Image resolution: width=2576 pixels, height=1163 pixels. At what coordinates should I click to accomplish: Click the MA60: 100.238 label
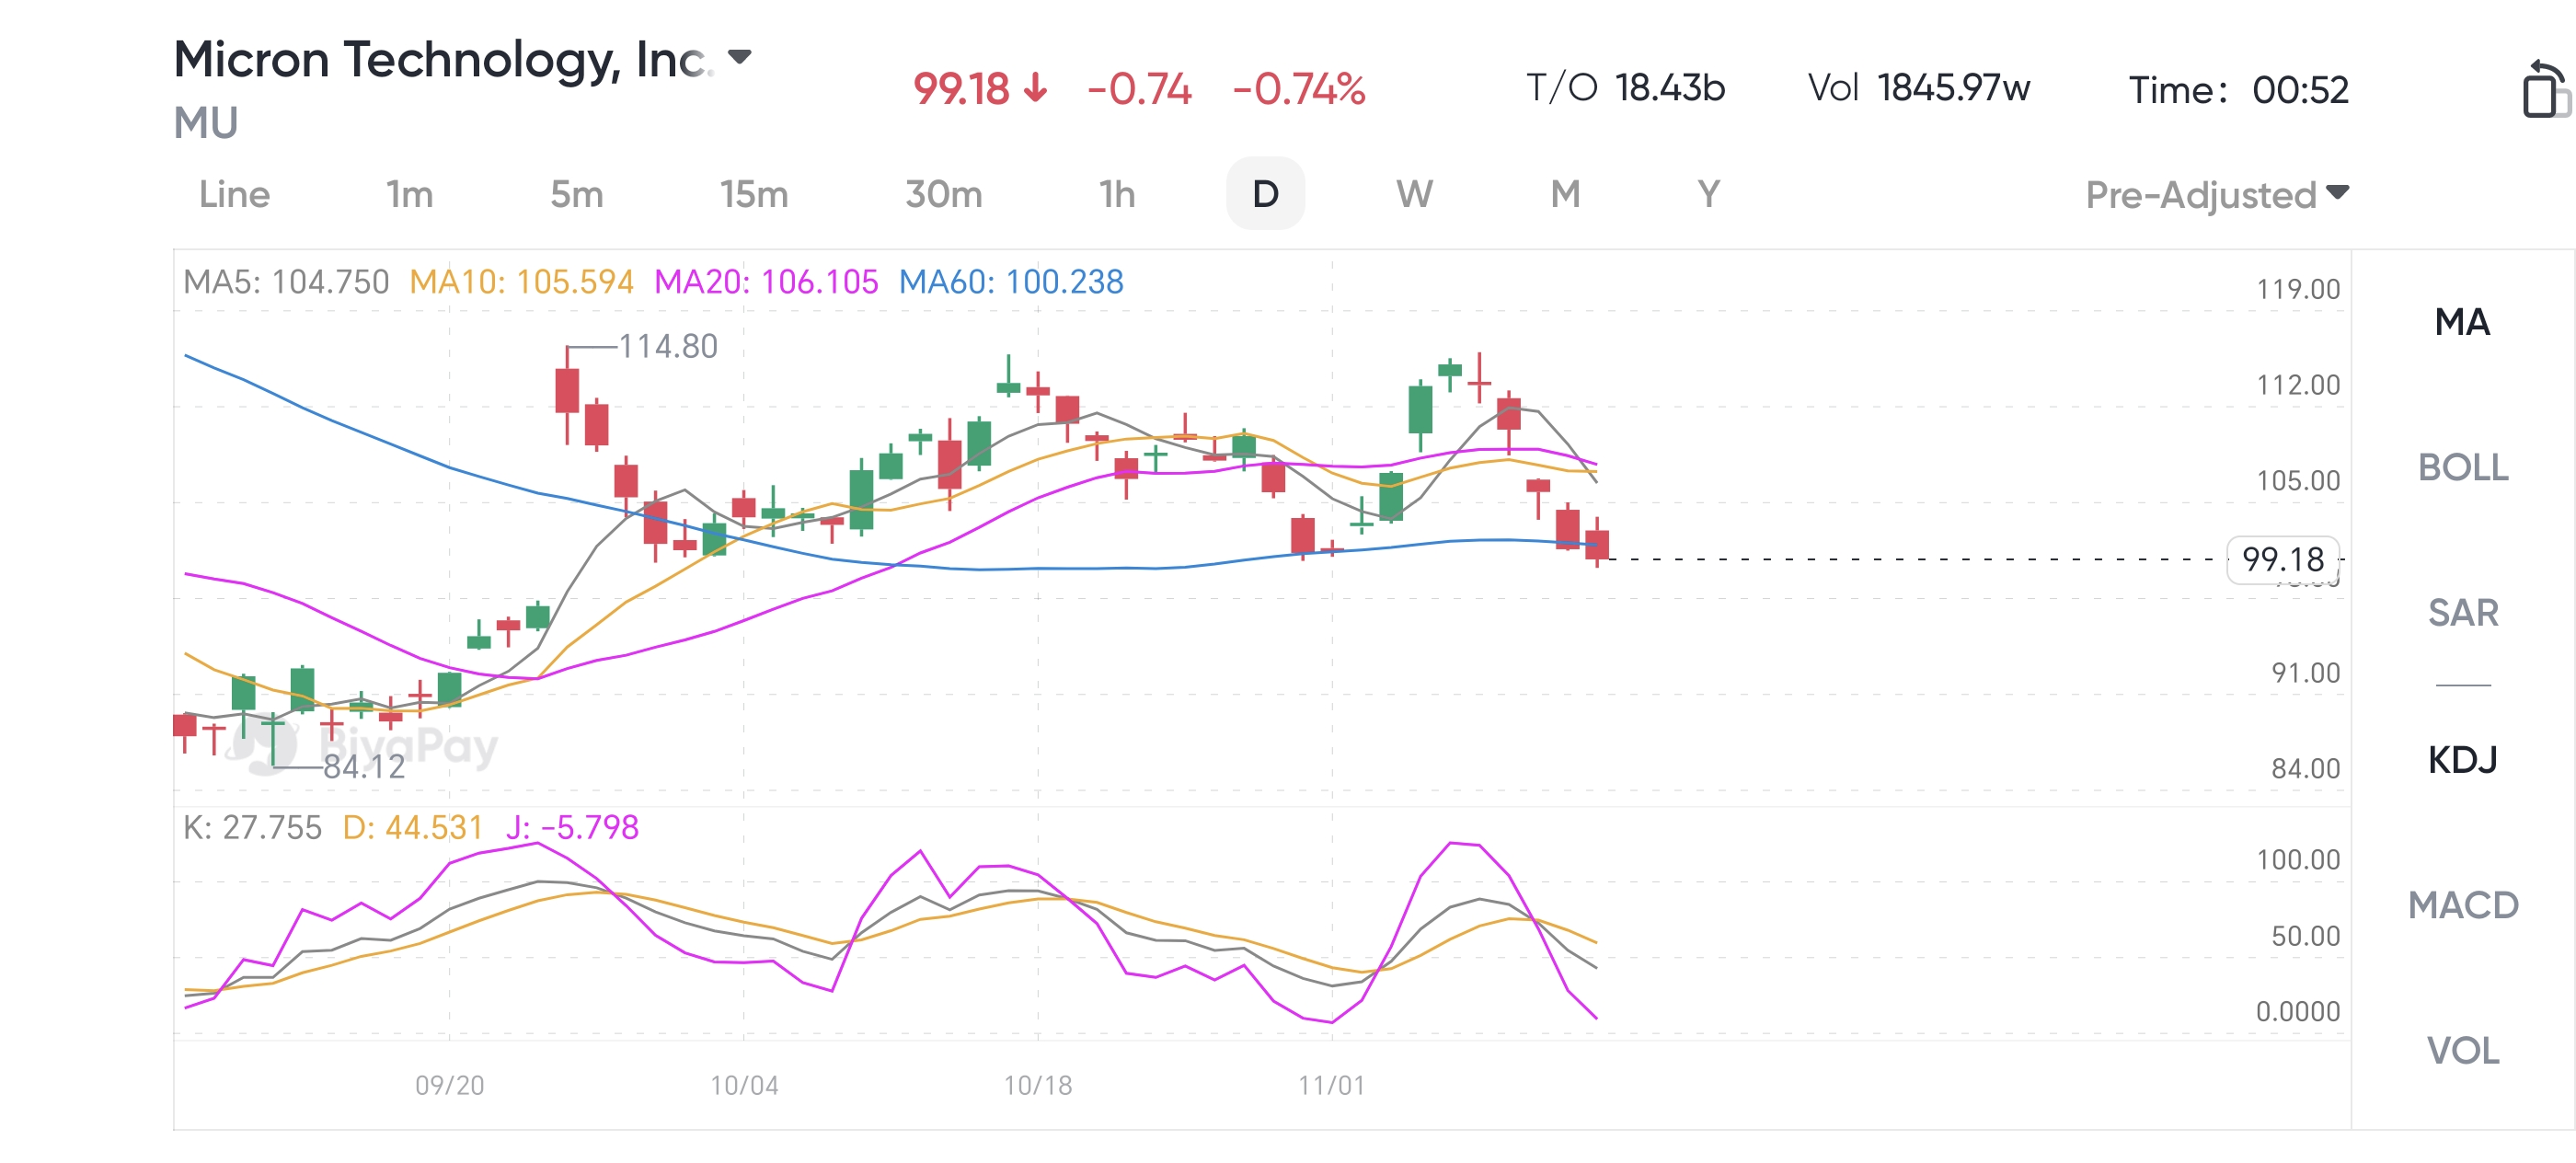pos(1011,282)
